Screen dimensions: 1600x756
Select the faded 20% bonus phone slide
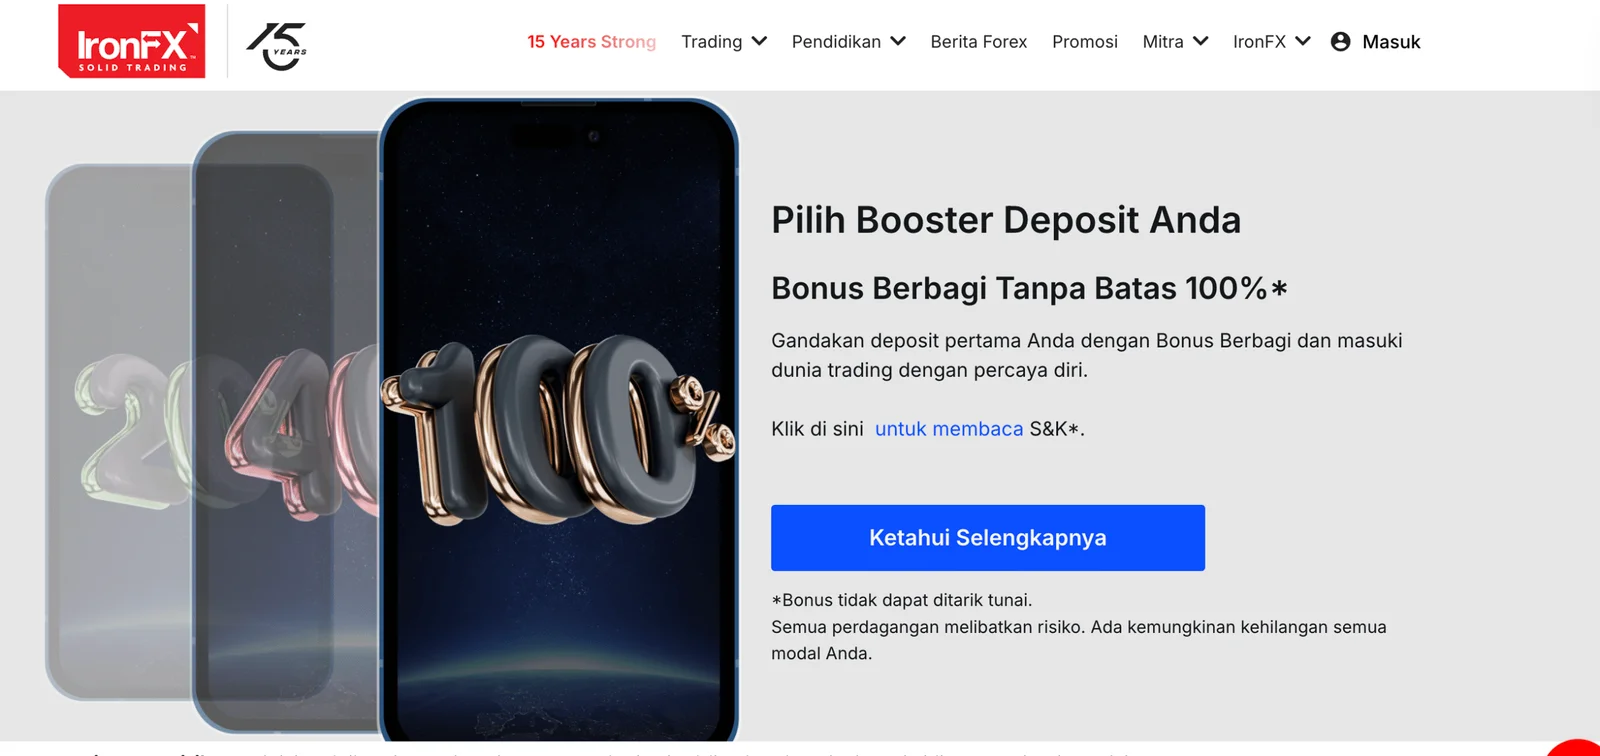118,432
